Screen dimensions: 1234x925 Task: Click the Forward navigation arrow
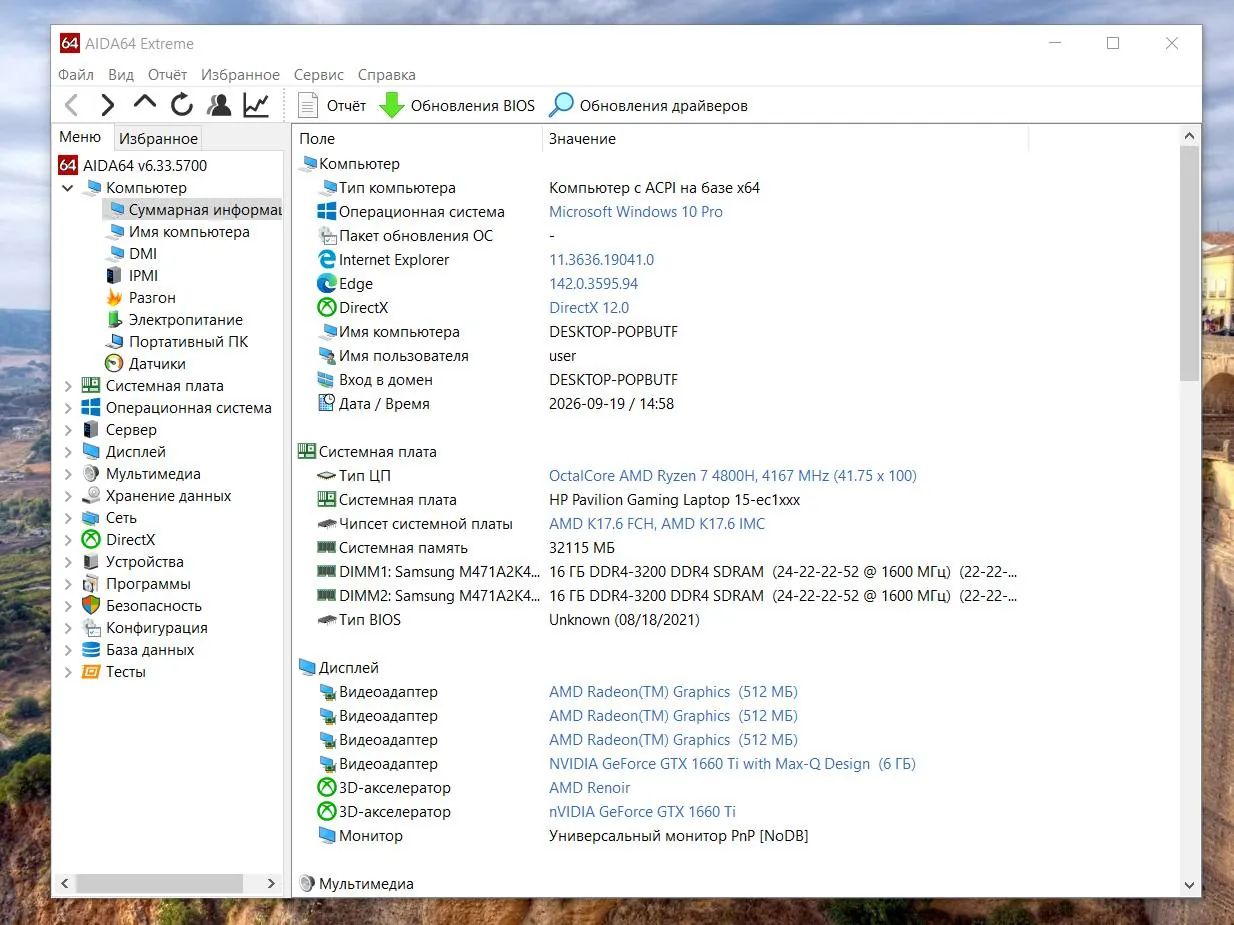pyautogui.click(x=108, y=105)
